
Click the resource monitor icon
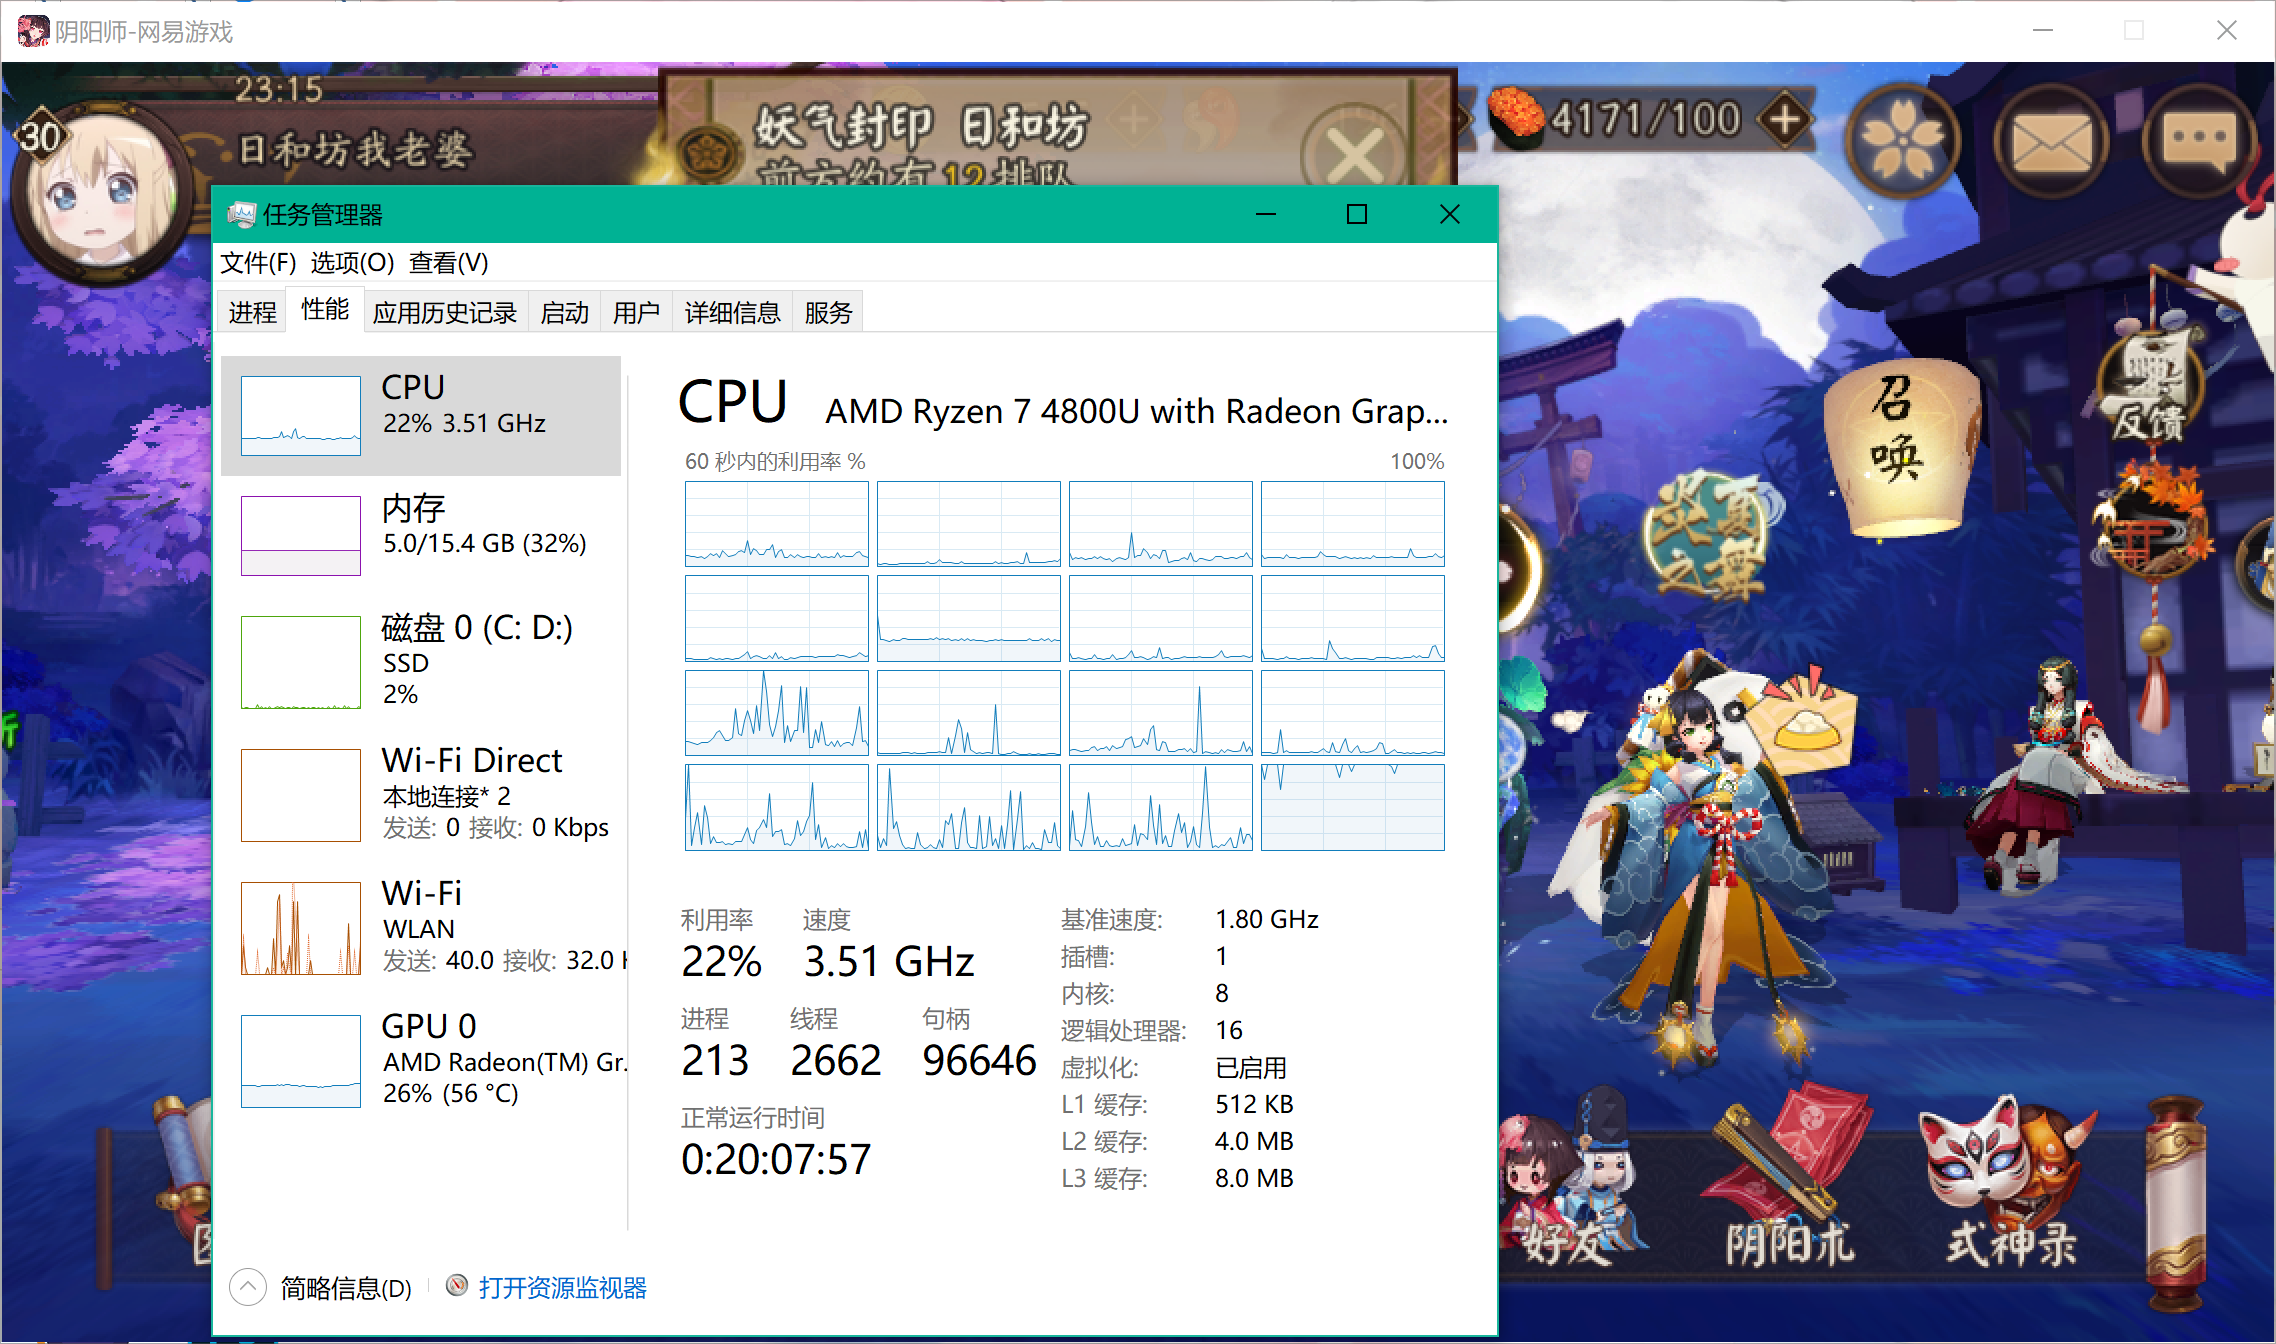click(x=457, y=1286)
